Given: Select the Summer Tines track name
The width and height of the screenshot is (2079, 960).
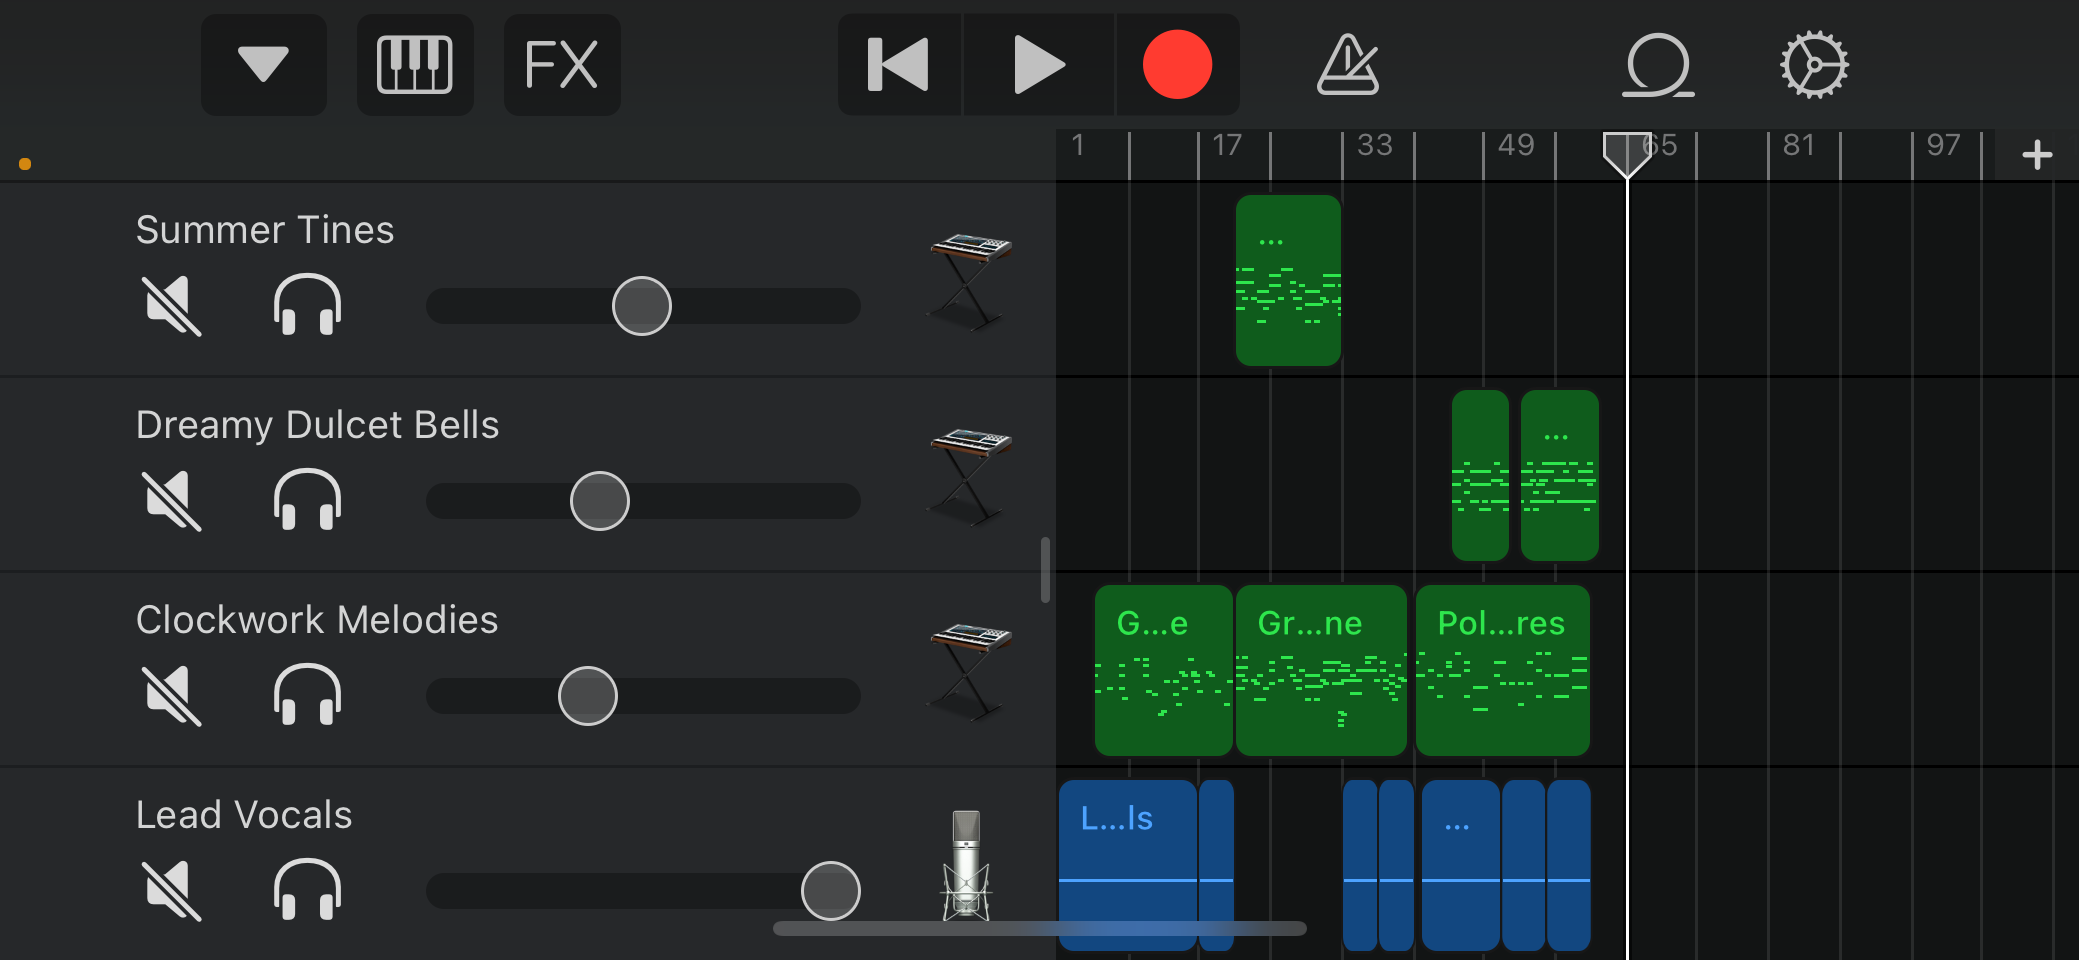Looking at the screenshot, I should pyautogui.click(x=265, y=230).
